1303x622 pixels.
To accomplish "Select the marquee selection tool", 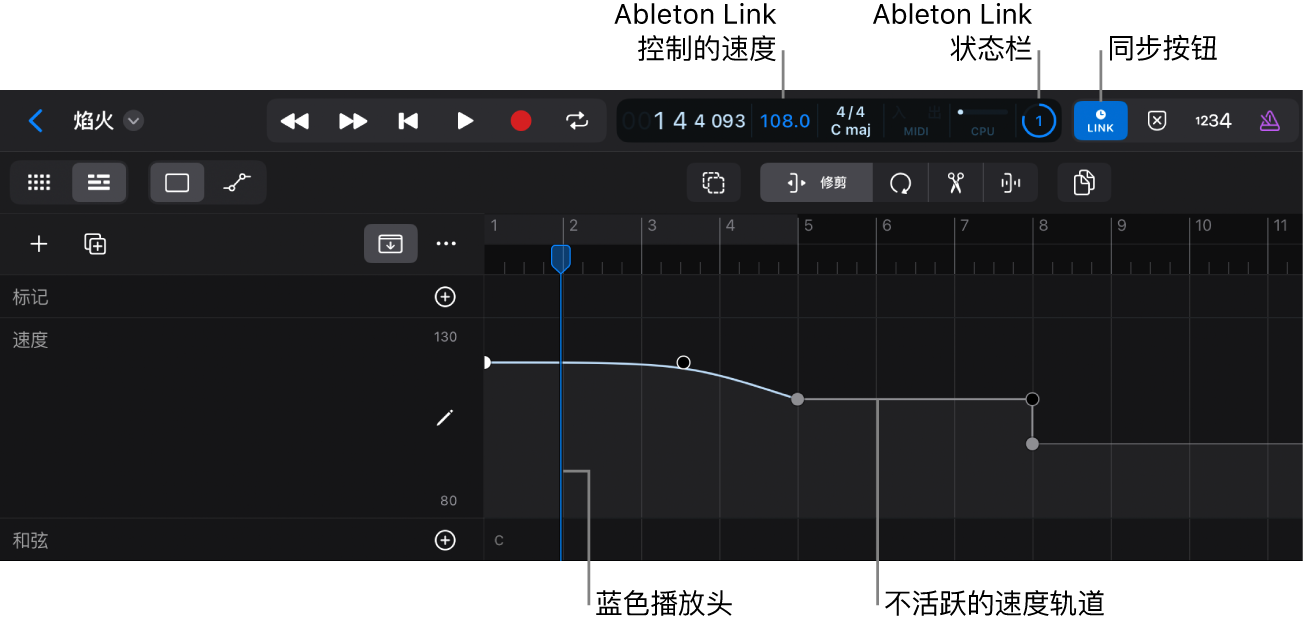I will [x=713, y=182].
